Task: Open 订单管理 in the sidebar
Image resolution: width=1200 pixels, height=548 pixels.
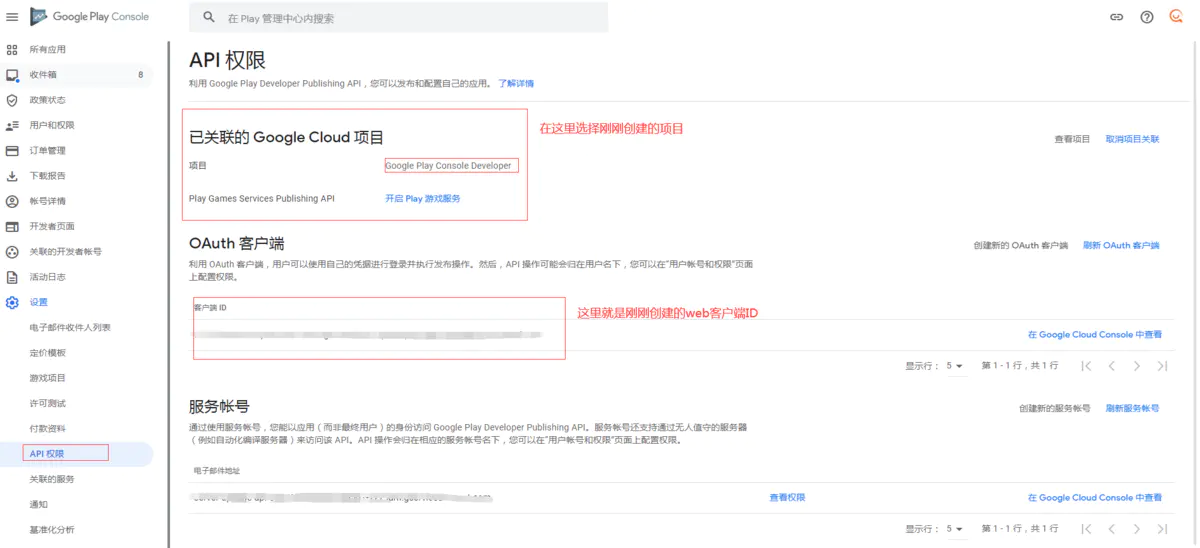Action: 48,151
